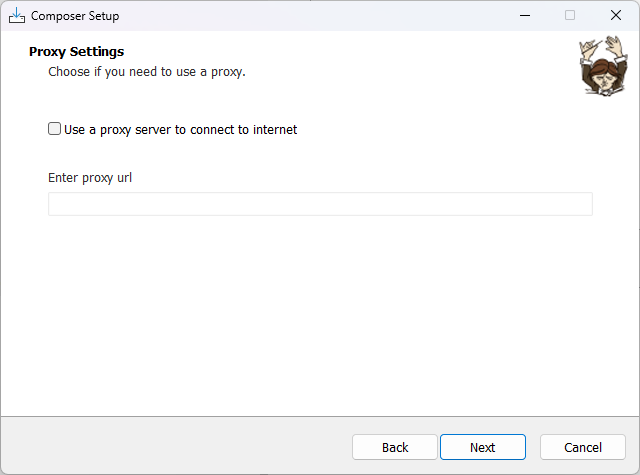Minimize the Composer Setup window
The image size is (640, 475).
(525, 16)
